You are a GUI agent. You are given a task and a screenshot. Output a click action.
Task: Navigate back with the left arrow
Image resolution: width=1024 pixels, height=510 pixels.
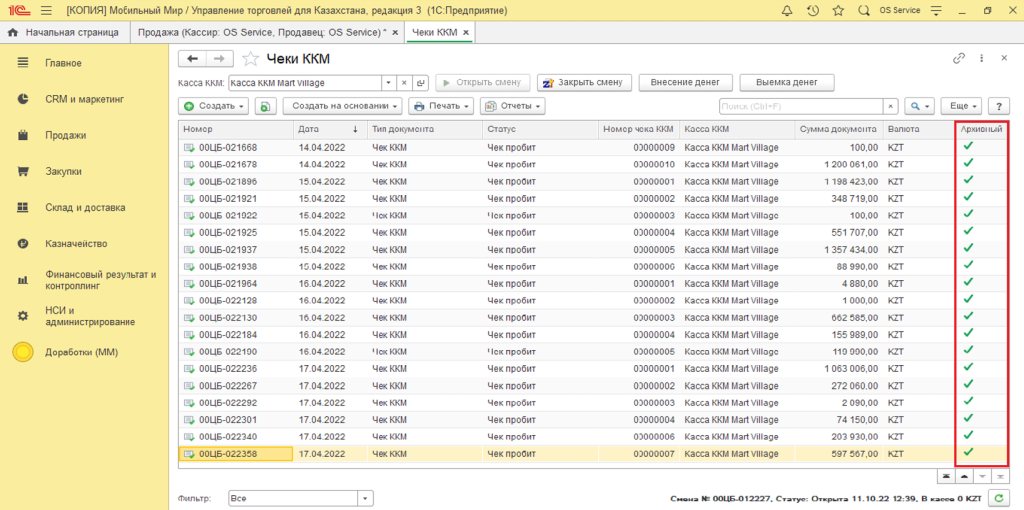coord(192,59)
